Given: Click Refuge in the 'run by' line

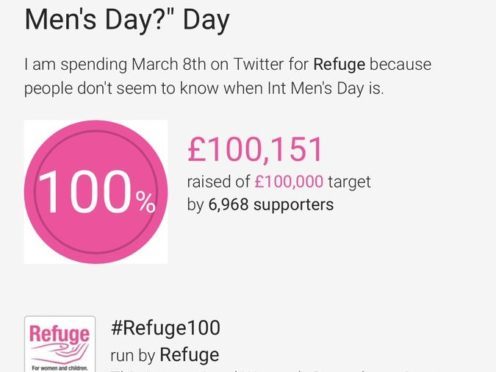Looking at the screenshot, I should (189, 355).
